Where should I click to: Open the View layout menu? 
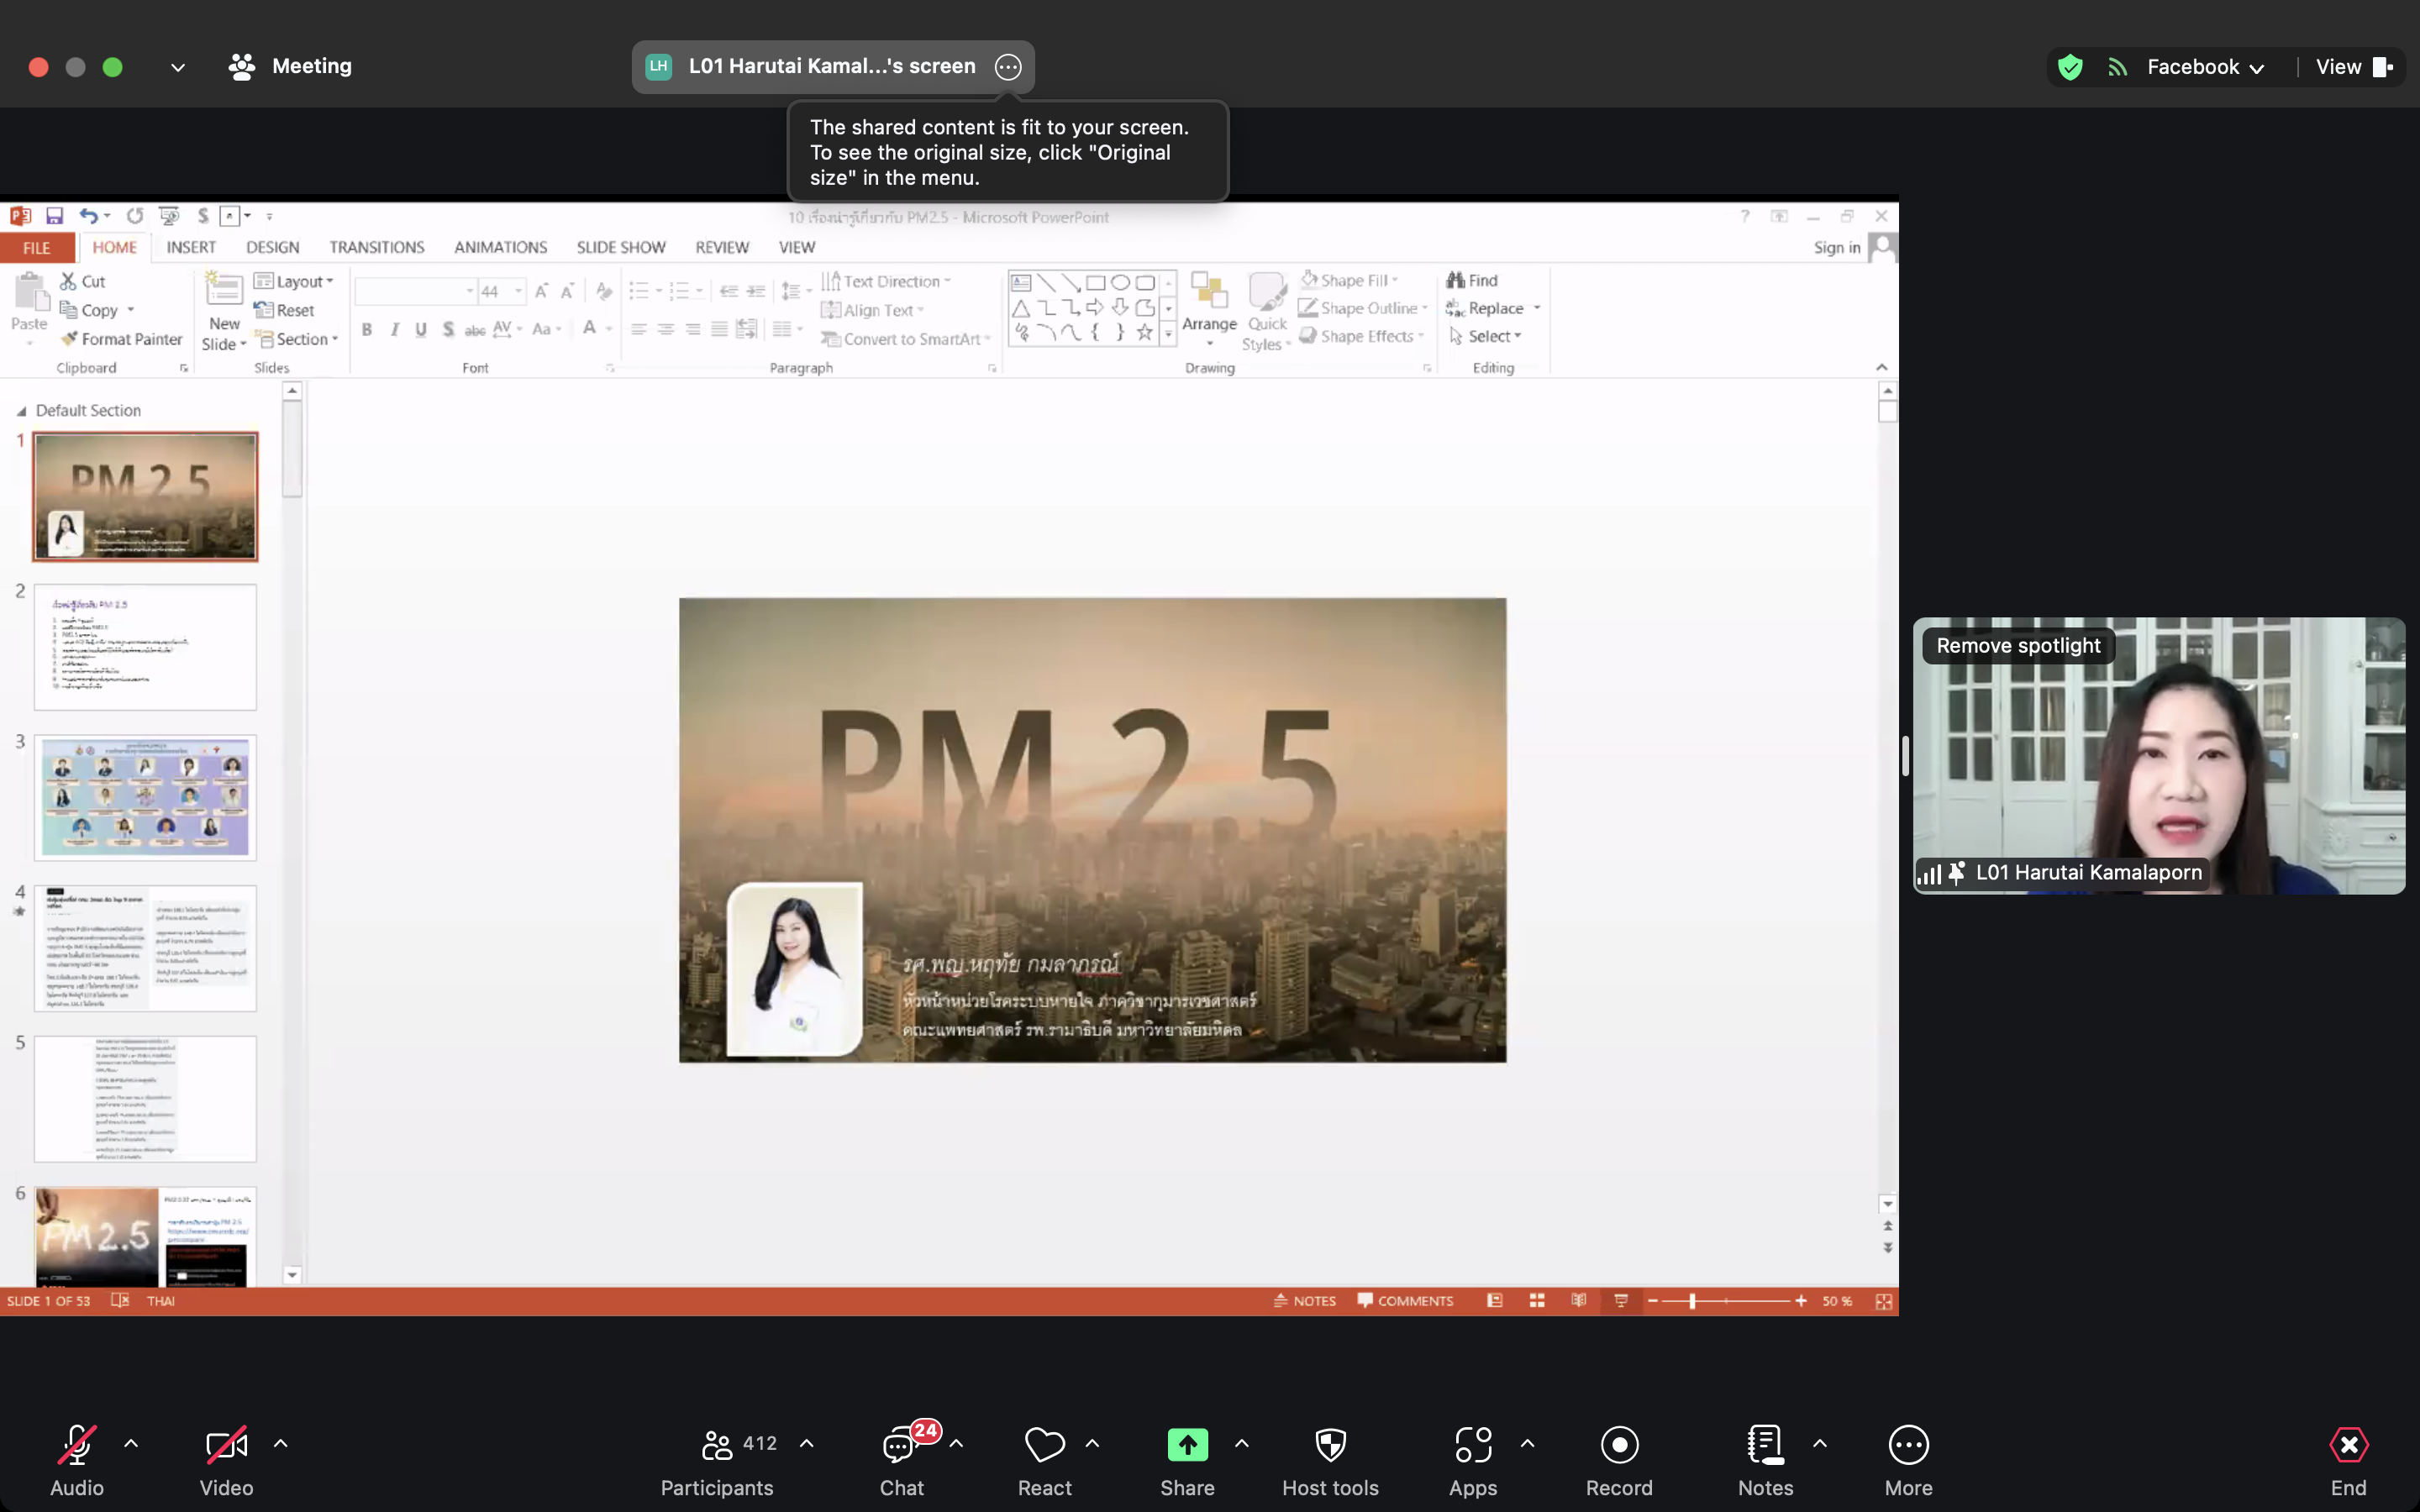pos(2352,67)
